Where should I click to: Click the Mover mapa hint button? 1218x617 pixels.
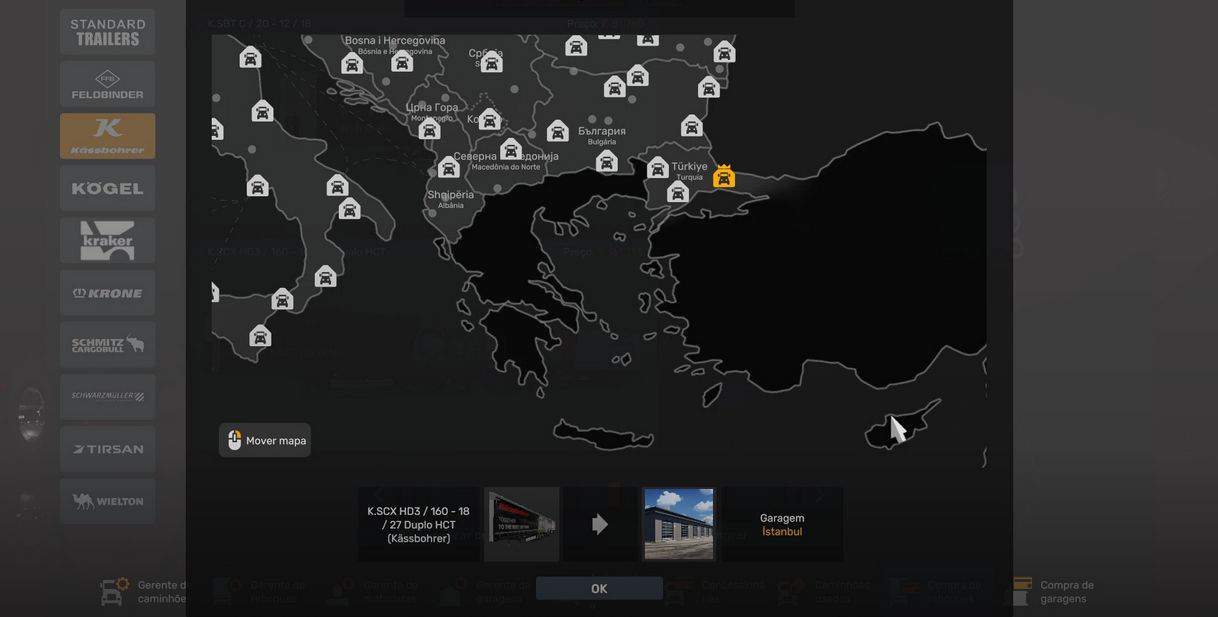point(265,441)
